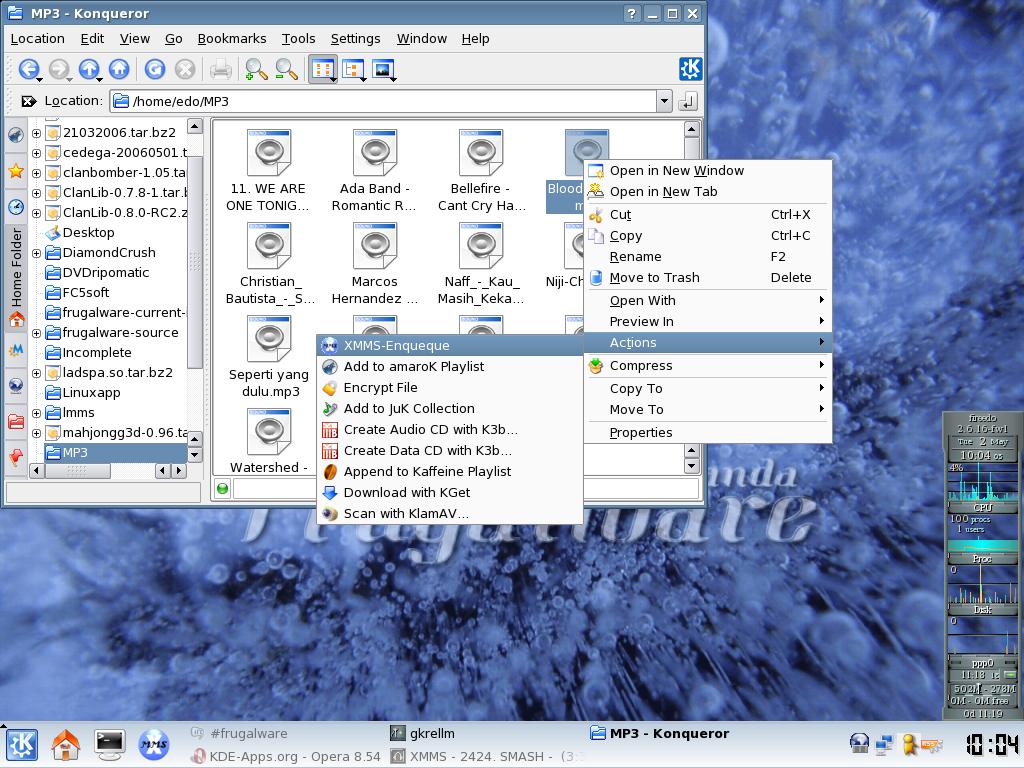Launch XMMS from the panel icon
This screenshot has height=768, width=1024.
[x=153, y=745]
